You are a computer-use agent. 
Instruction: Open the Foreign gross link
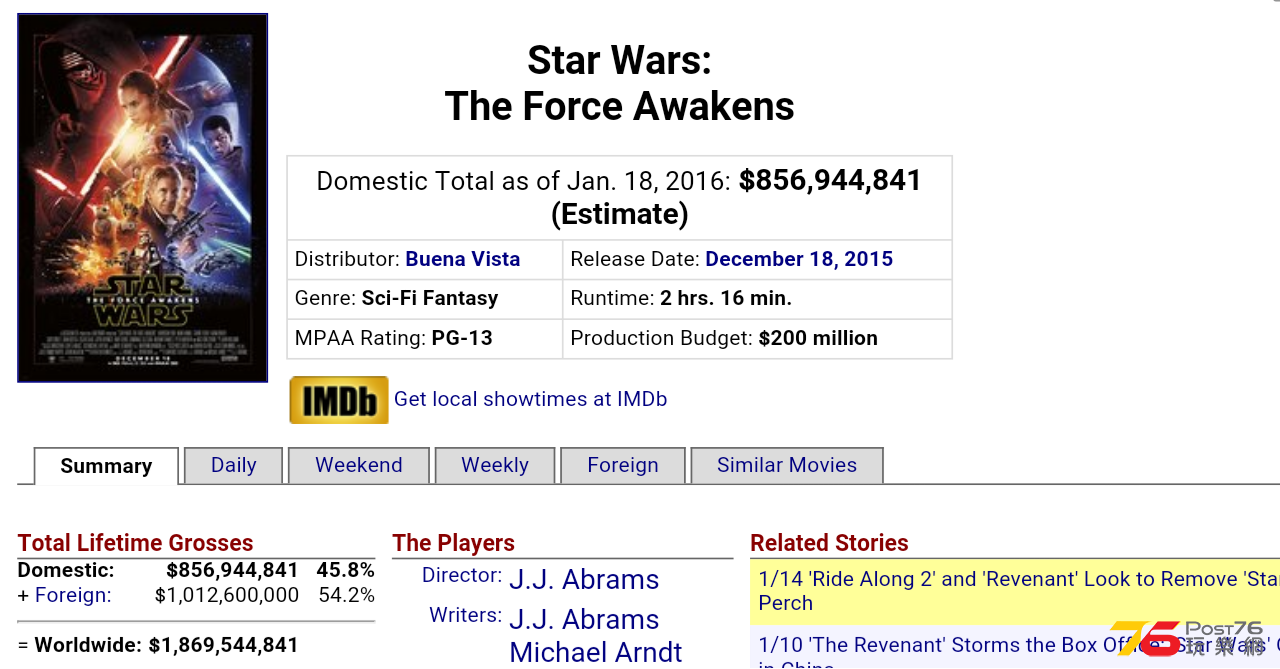tap(73, 595)
